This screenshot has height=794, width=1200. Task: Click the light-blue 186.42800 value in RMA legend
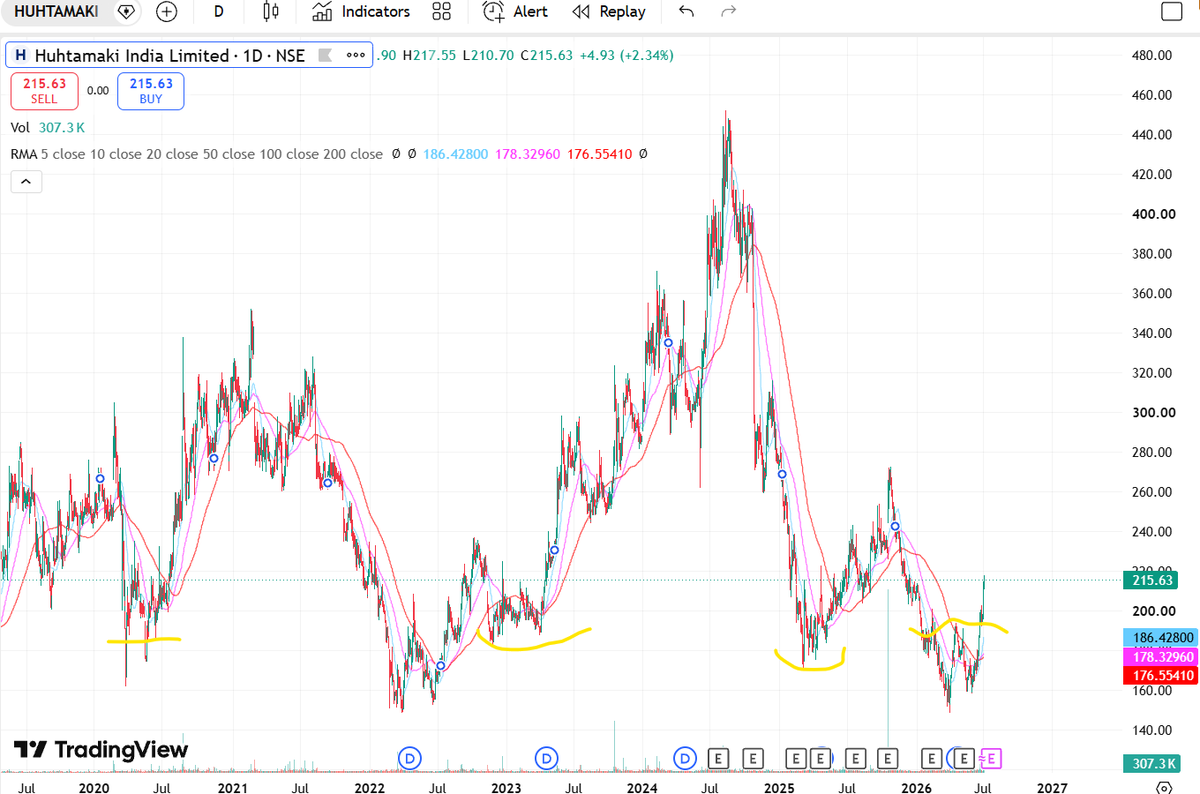point(456,154)
